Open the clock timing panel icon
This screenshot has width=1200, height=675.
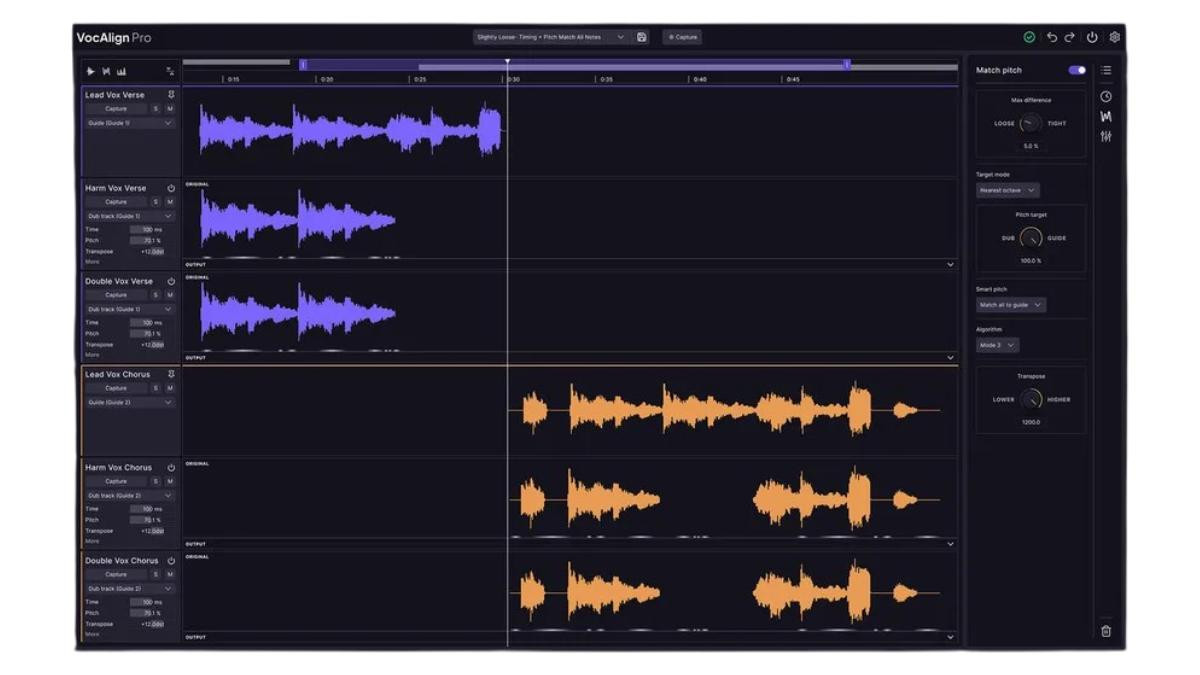coord(1106,97)
